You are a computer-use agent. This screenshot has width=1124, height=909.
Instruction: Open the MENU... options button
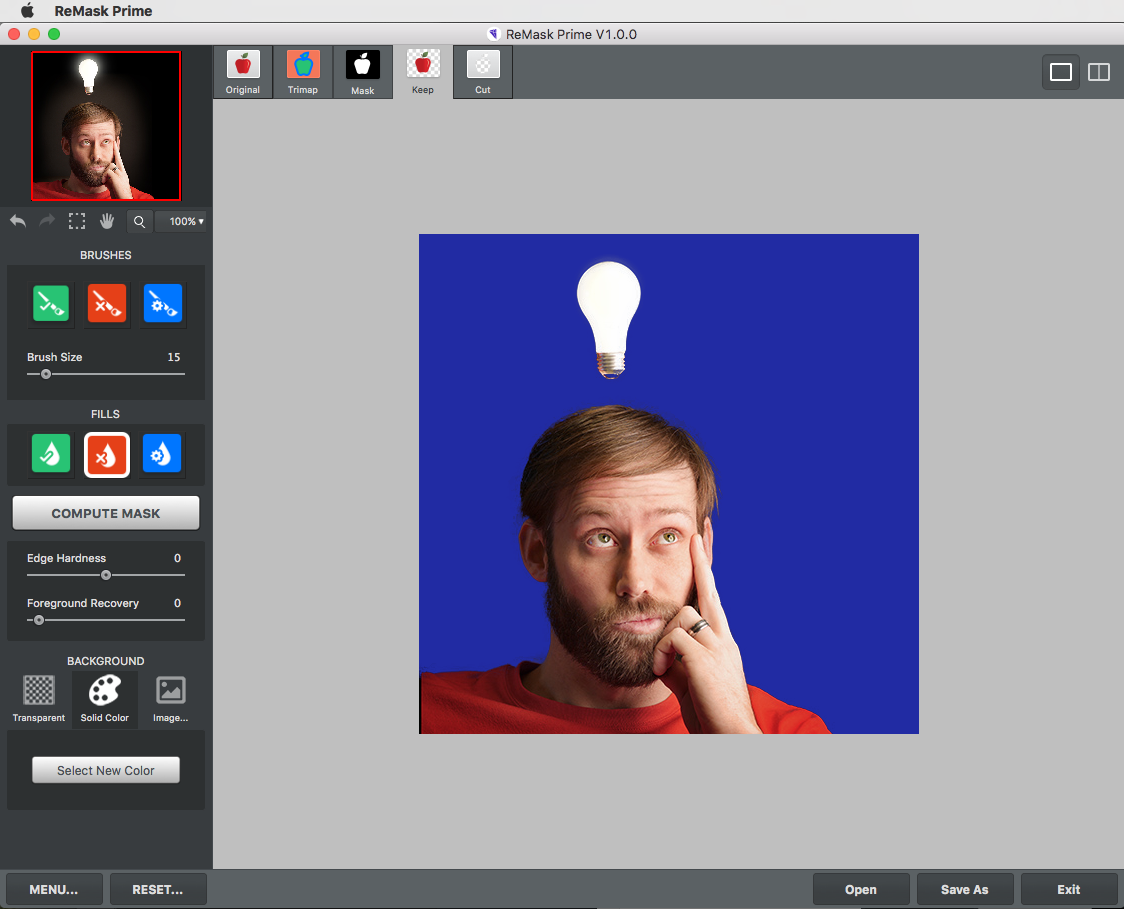[54, 889]
